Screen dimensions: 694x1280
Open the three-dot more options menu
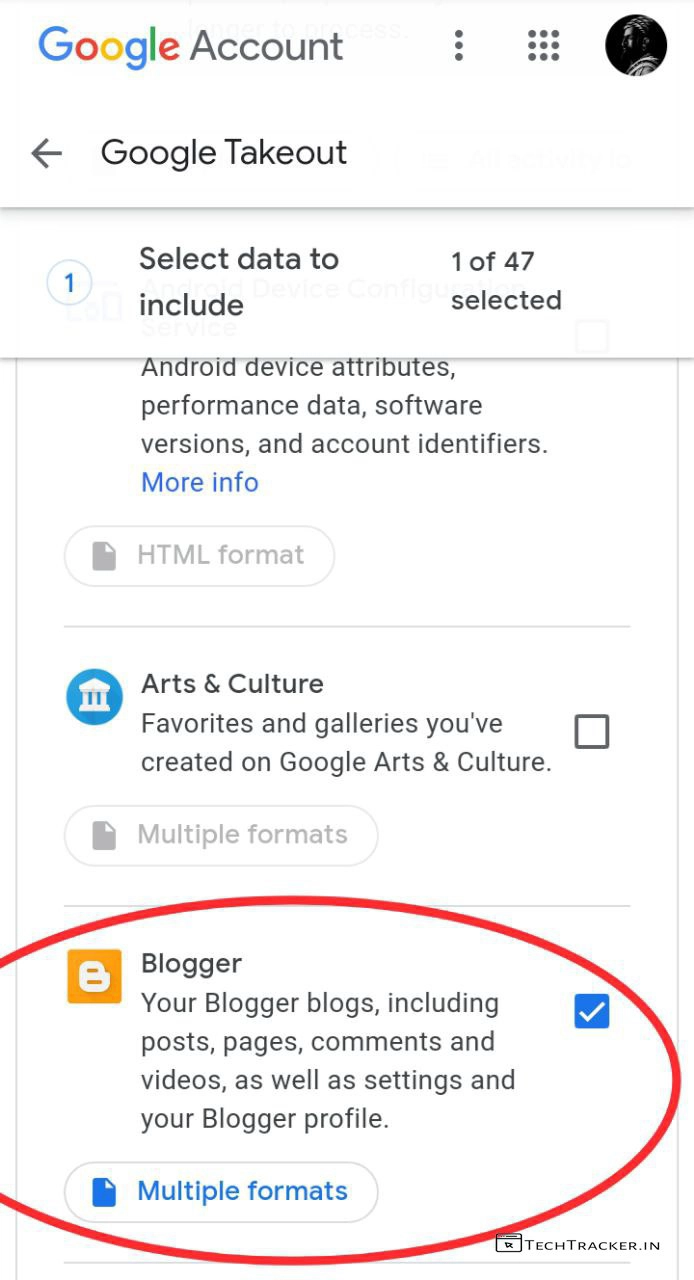[x=459, y=45]
